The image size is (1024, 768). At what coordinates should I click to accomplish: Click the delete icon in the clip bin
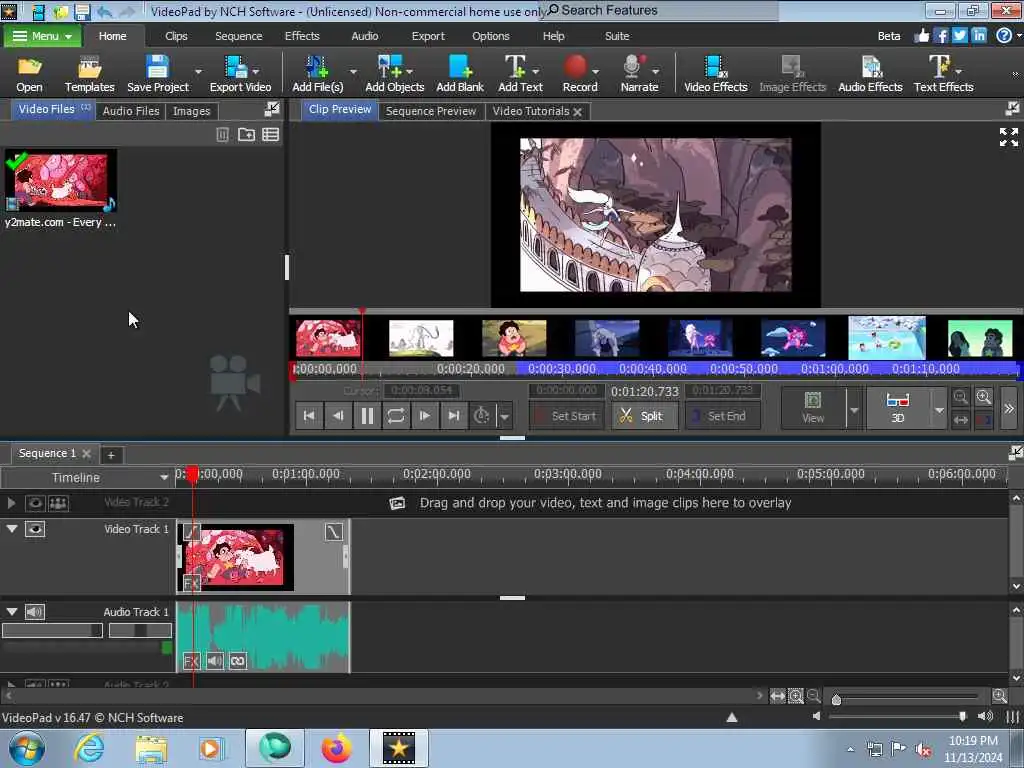(x=222, y=135)
